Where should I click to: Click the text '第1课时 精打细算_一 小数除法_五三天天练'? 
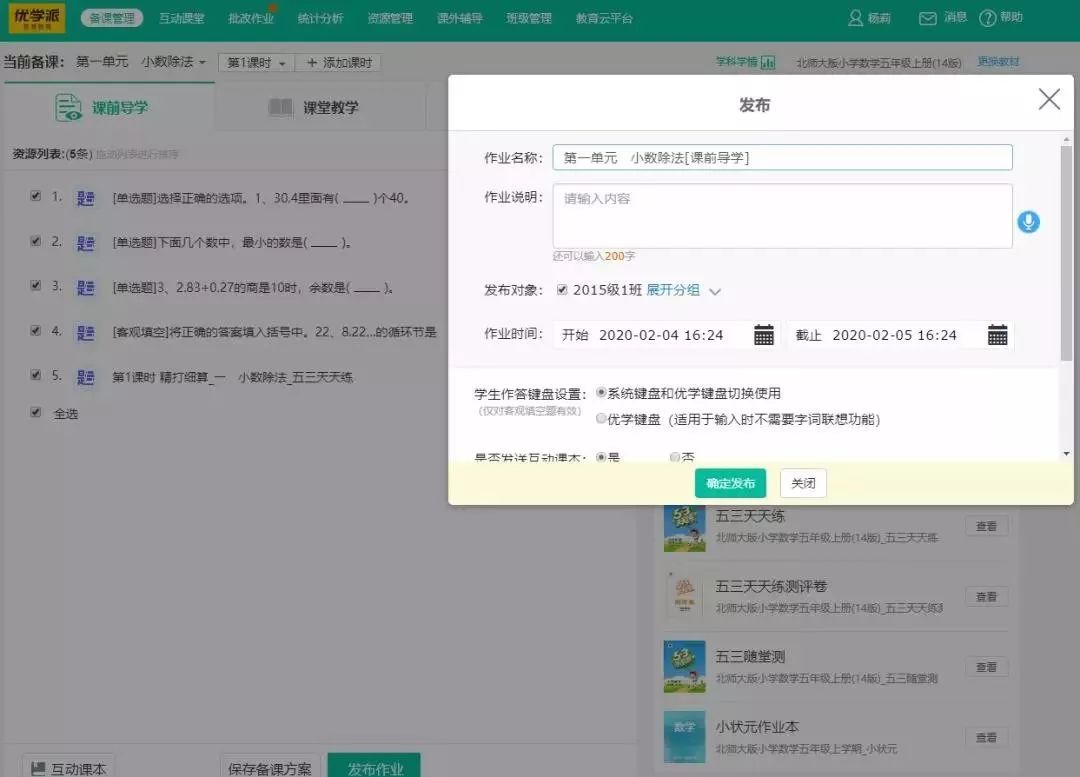click(232, 377)
